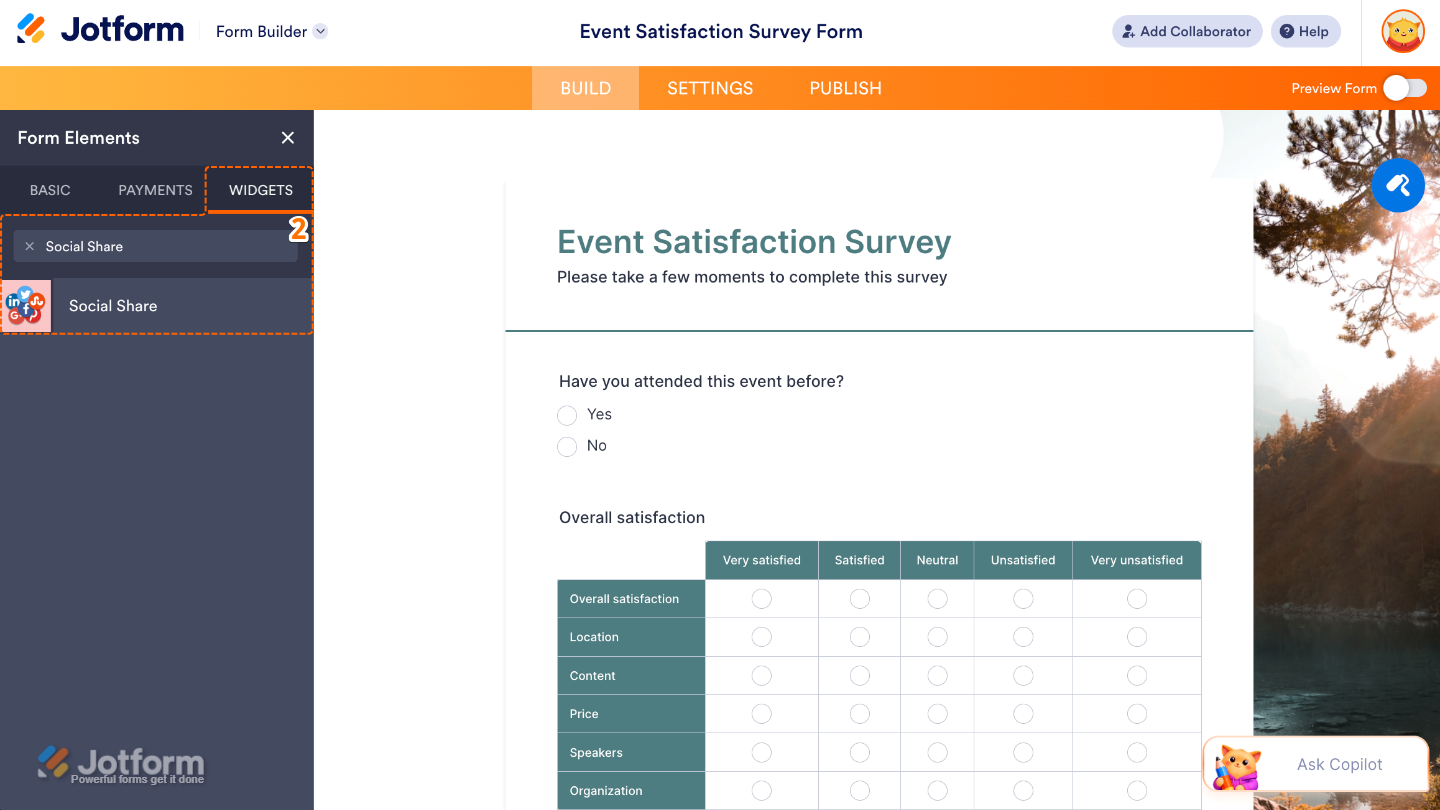Close the Form Elements panel
Image resolution: width=1440 pixels, height=810 pixels.
pyautogui.click(x=288, y=138)
